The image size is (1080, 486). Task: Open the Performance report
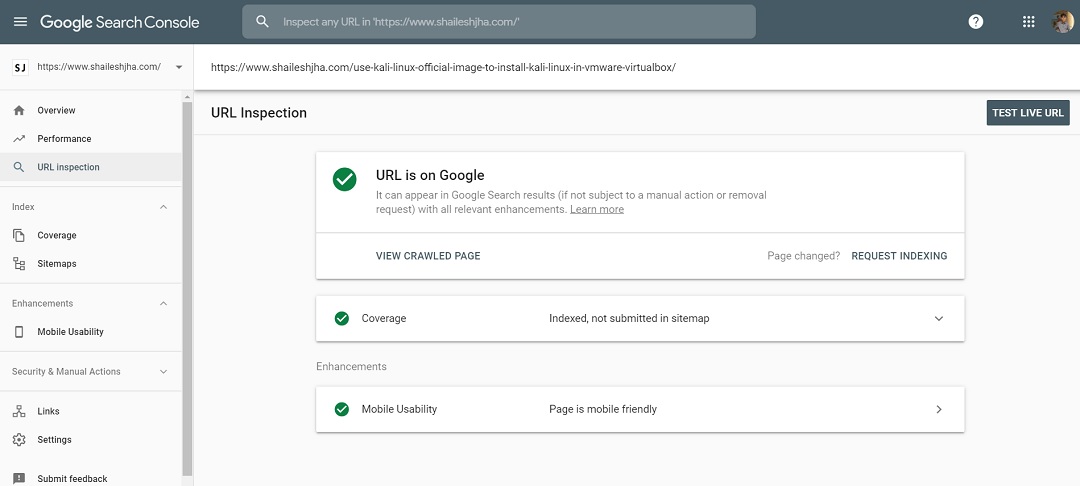pyautogui.click(x=64, y=138)
